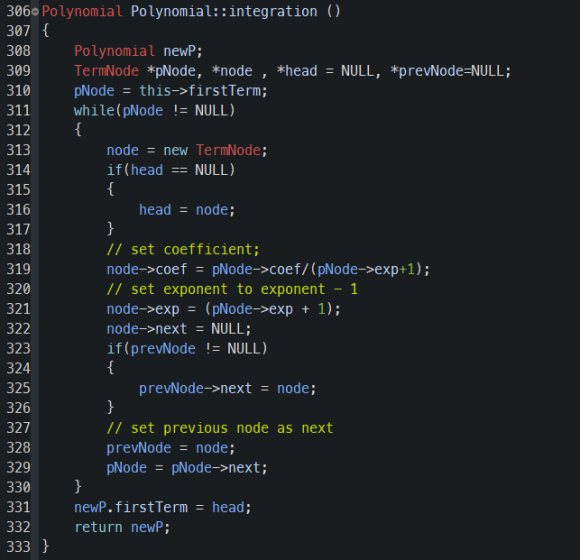
Task: Click the while keyword on line 311
Action: click(94, 111)
